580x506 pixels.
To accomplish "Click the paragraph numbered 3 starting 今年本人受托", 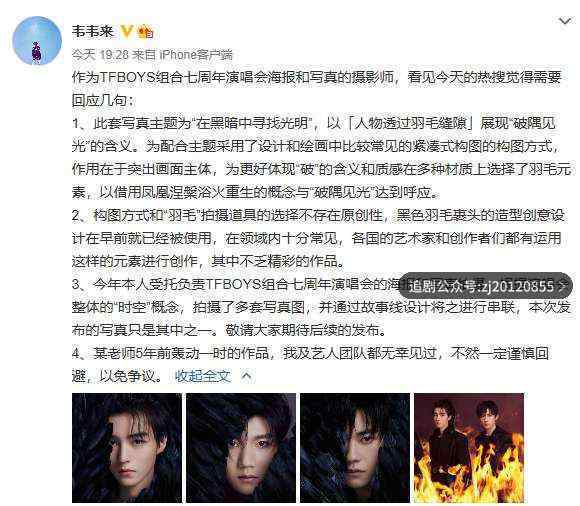I will pos(321,307).
